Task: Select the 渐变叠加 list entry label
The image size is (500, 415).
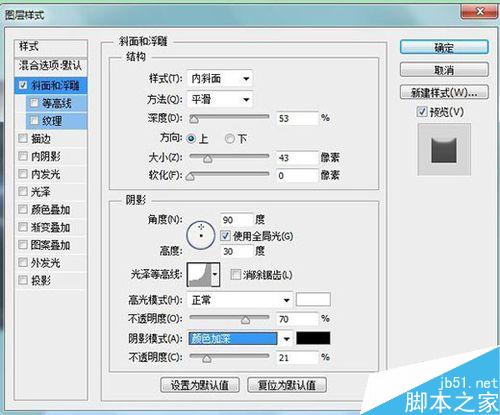Action: coord(50,227)
